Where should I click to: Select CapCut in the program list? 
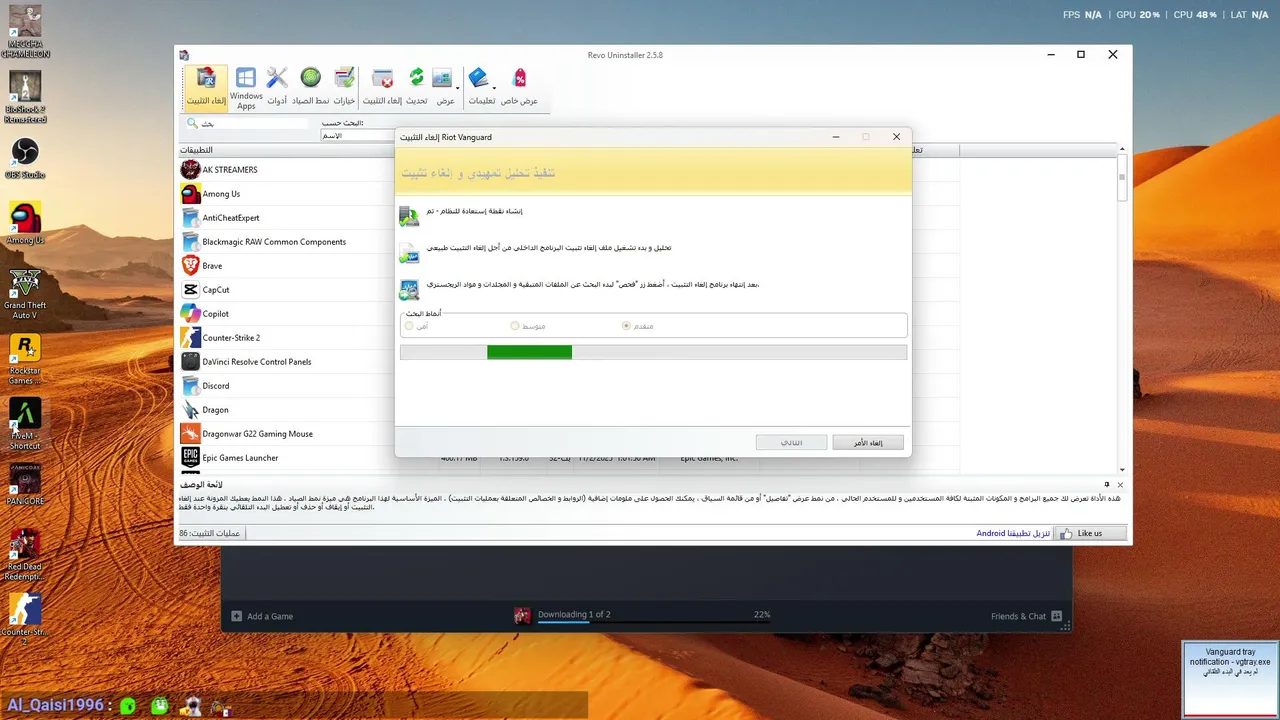coord(286,290)
